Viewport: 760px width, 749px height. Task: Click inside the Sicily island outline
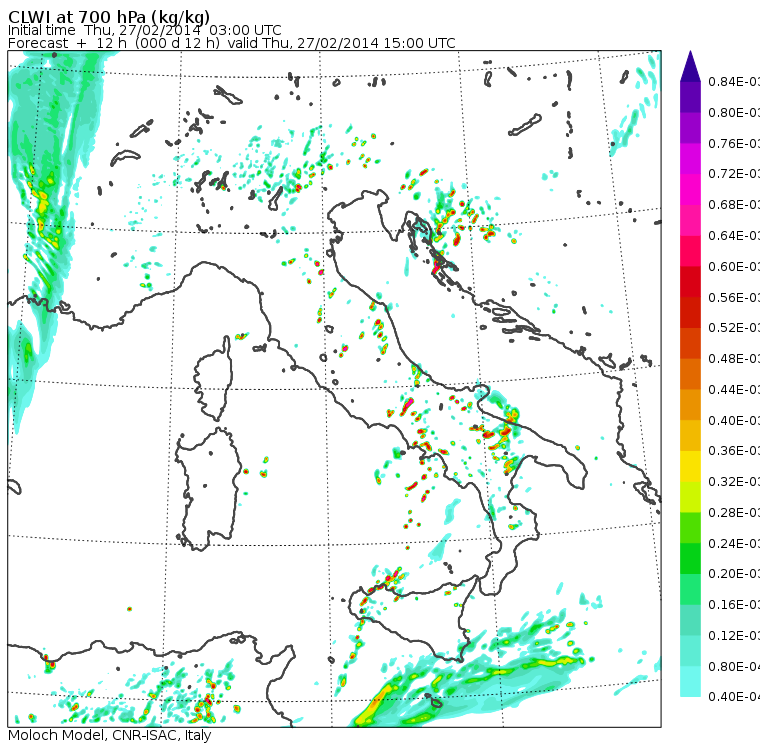point(412,616)
